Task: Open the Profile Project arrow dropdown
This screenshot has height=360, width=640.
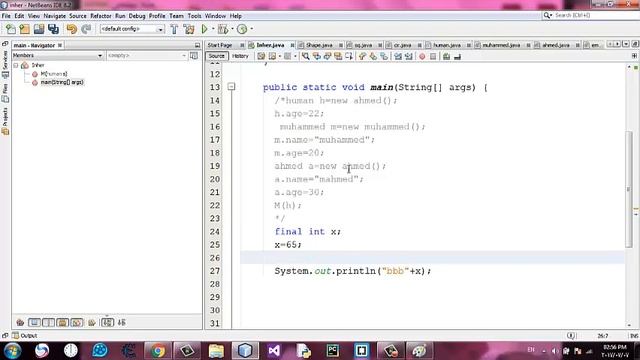Action: pyautogui.click(x=251, y=29)
